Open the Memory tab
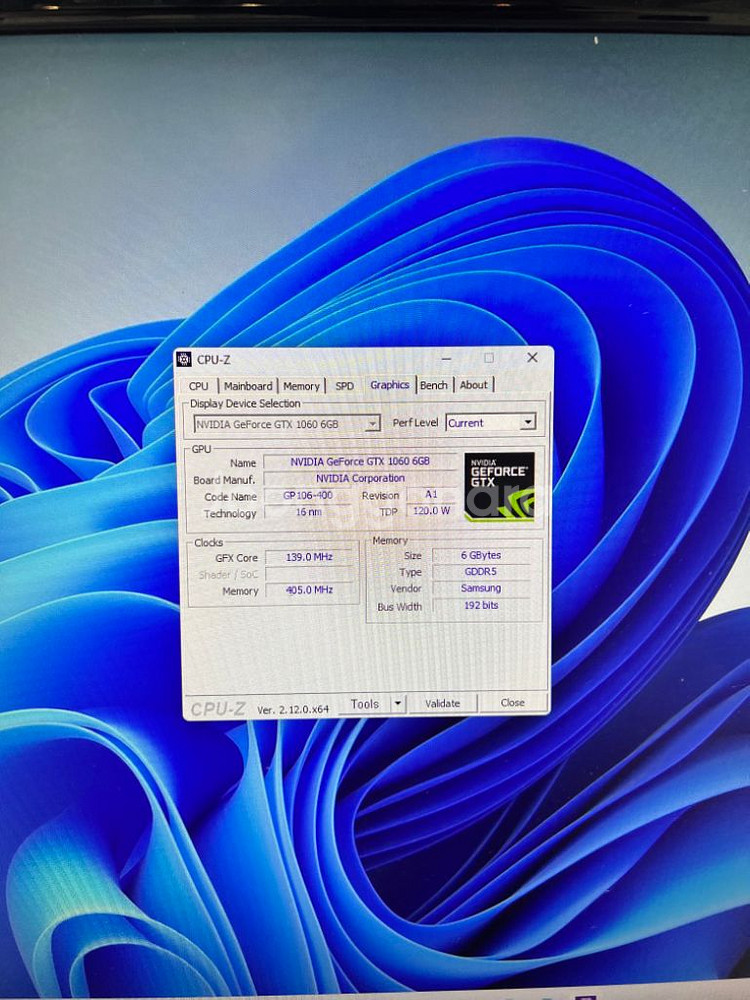This screenshot has width=750, height=1000. 301,386
